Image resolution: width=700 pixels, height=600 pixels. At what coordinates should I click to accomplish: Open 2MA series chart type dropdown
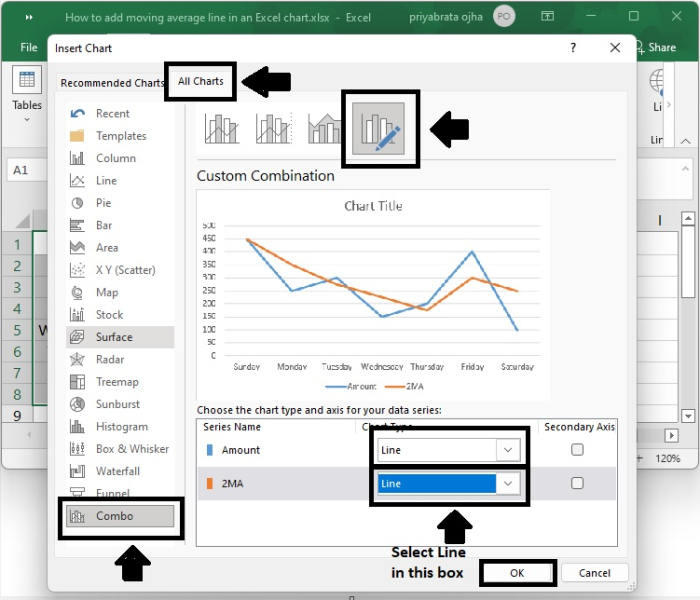508,483
